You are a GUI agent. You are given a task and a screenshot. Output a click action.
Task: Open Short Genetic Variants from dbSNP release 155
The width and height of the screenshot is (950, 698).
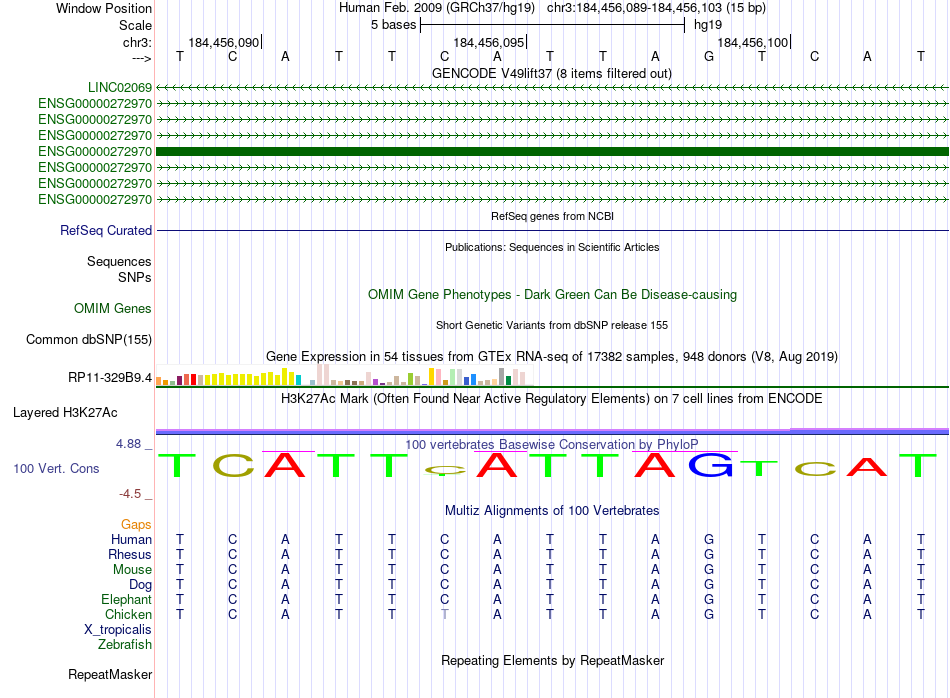552,325
